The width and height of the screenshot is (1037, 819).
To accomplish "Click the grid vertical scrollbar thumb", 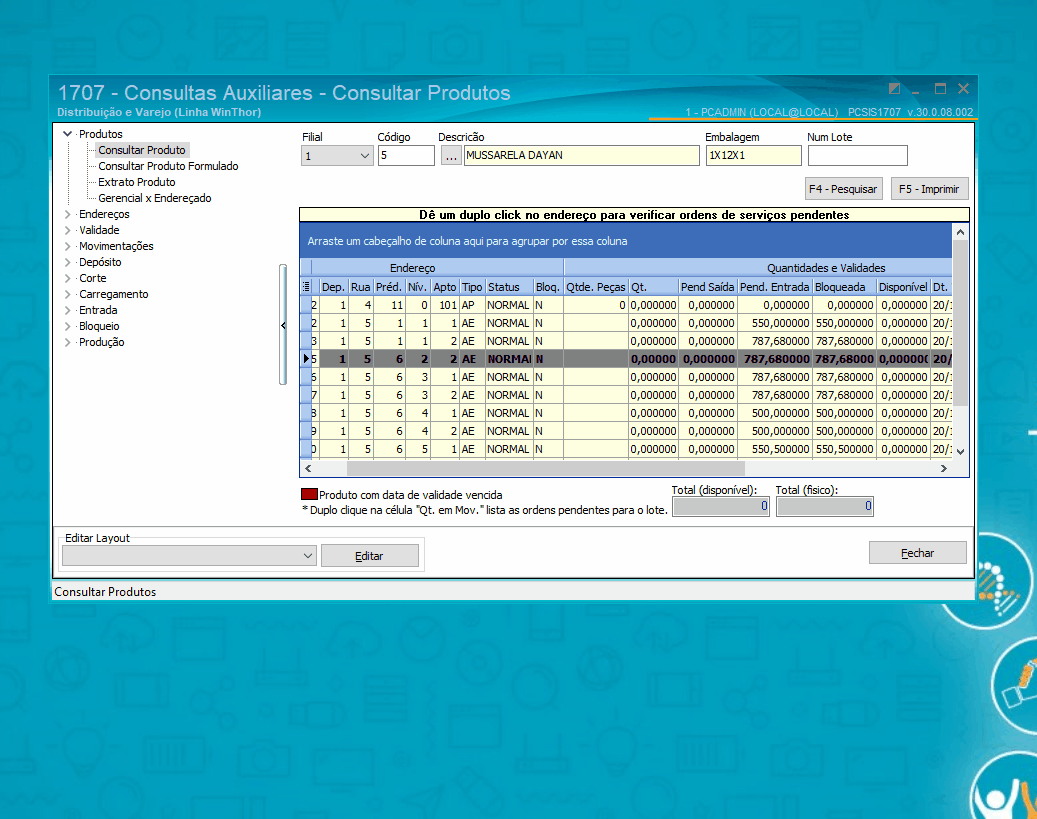I will coord(960,323).
